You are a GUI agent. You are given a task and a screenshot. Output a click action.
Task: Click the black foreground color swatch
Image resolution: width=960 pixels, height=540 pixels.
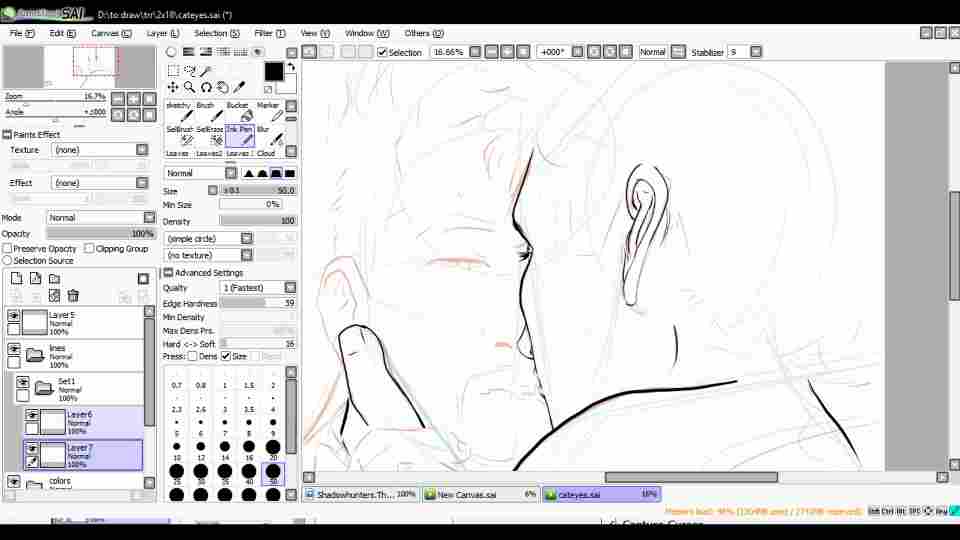[274, 72]
